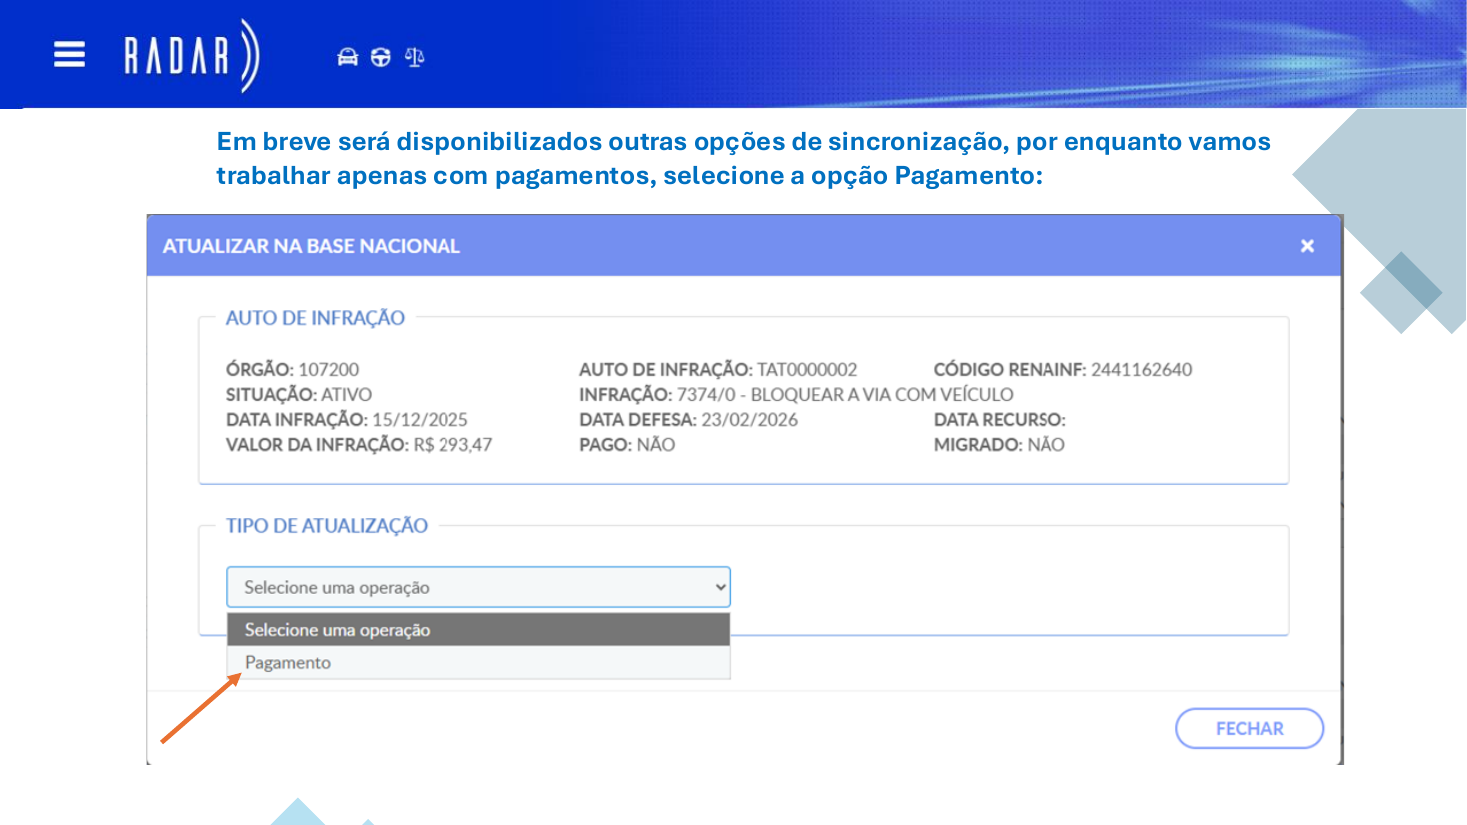The height and width of the screenshot is (825, 1467).
Task: Close the Atualizar na Base Nacional dialog
Action: tap(1307, 246)
